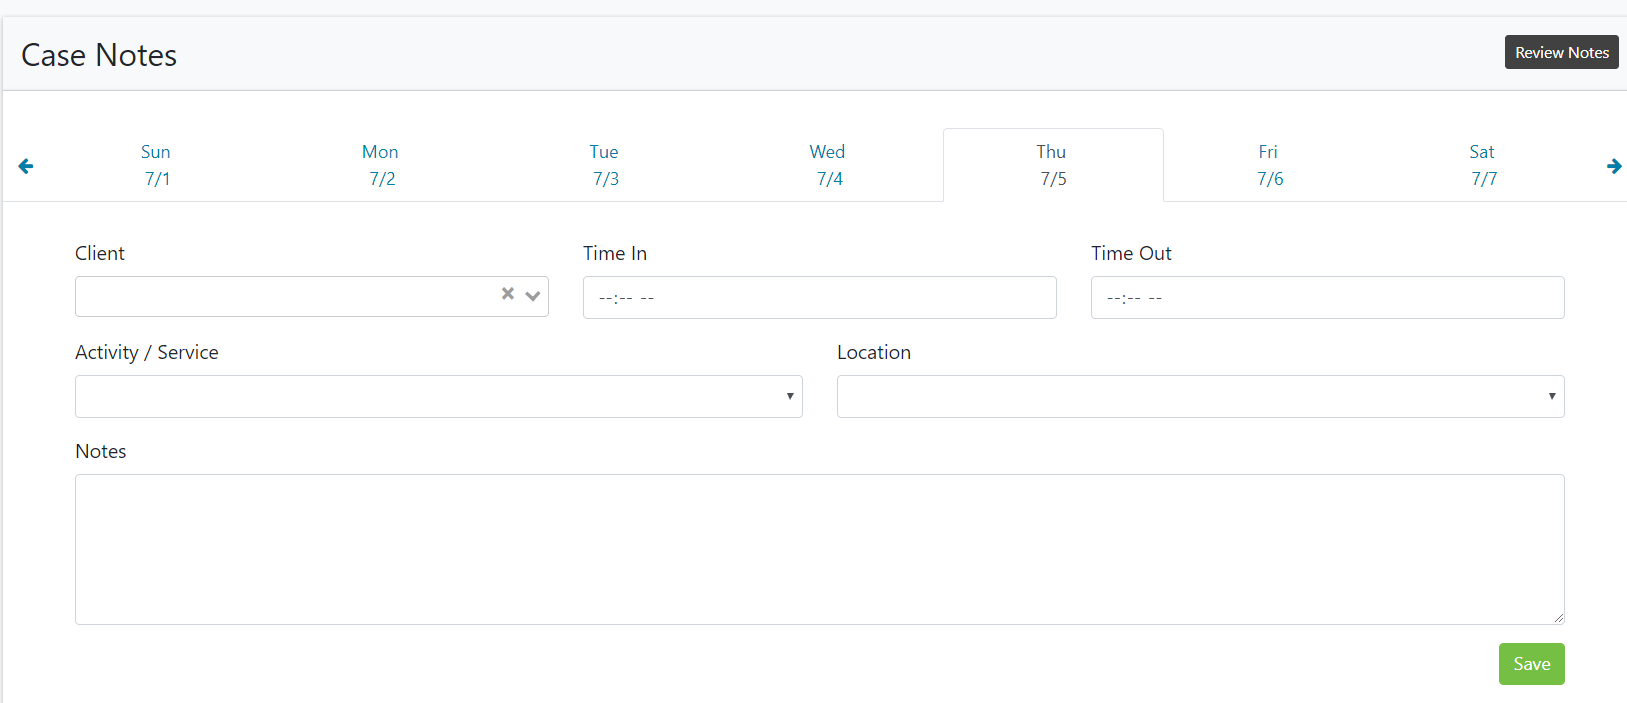Open the Location dropdown
This screenshot has width=1627, height=703.
(1200, 396)
